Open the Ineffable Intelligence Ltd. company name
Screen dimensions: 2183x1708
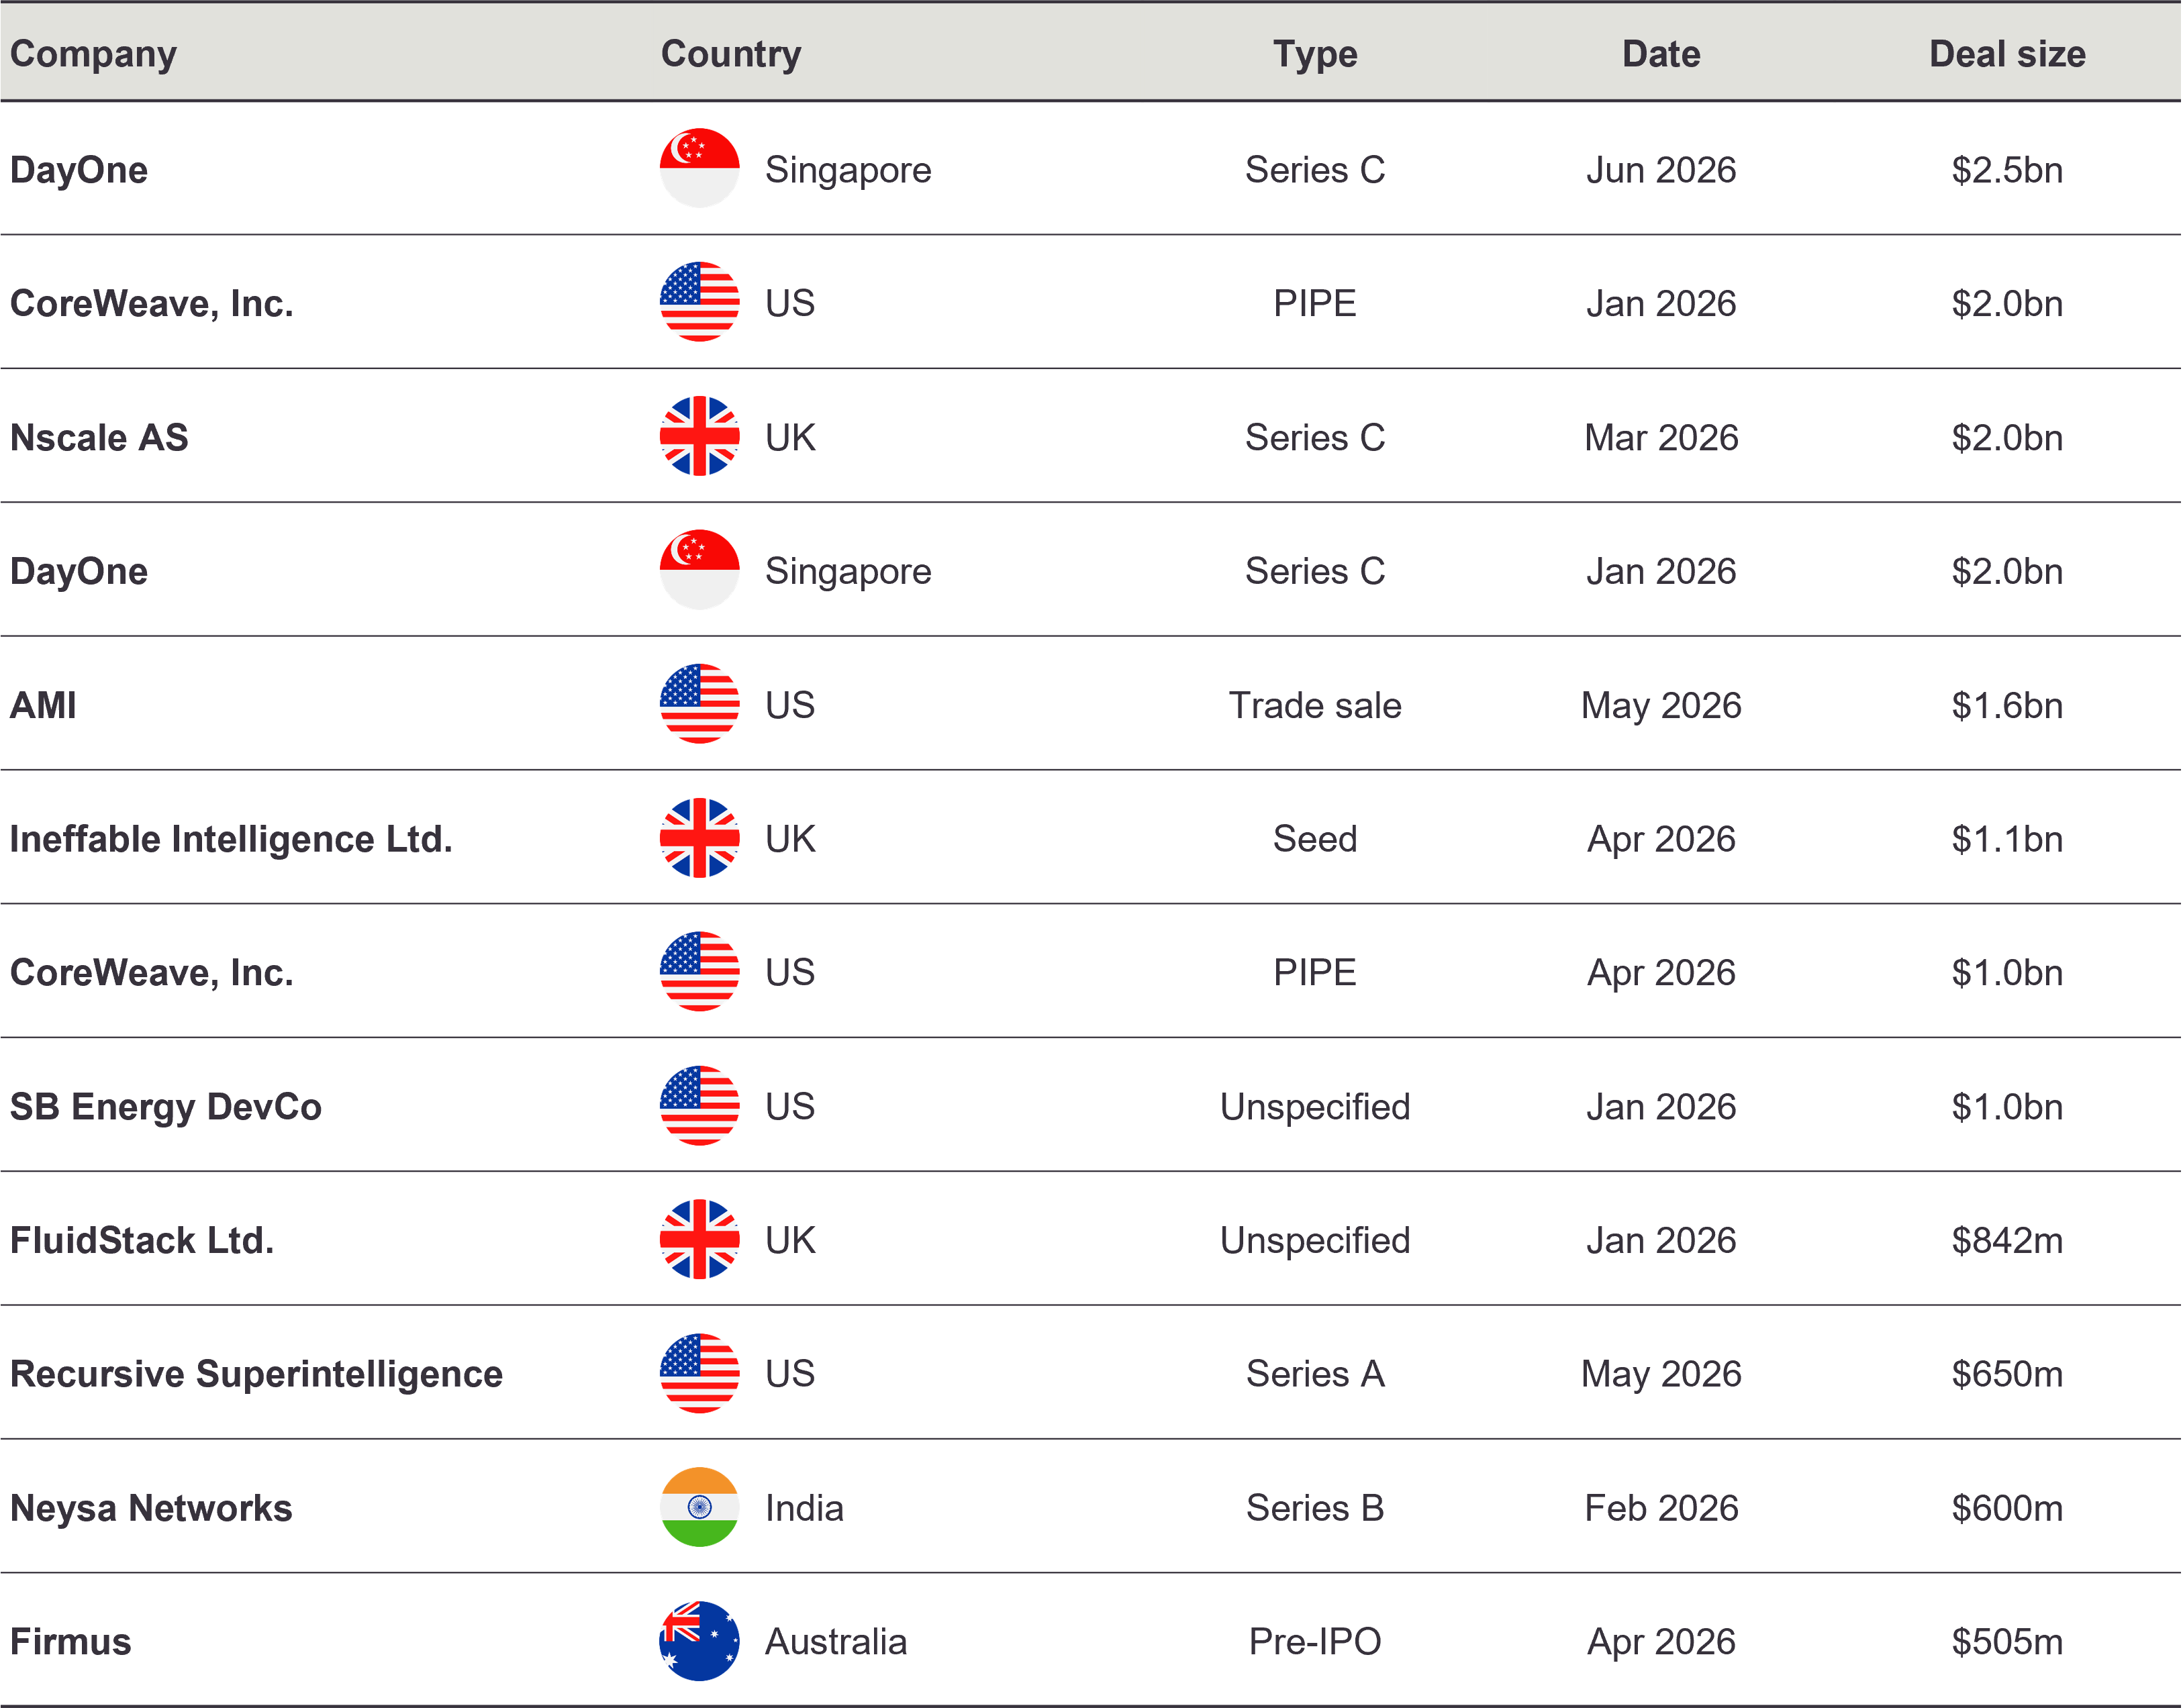(x=231, y=839)
